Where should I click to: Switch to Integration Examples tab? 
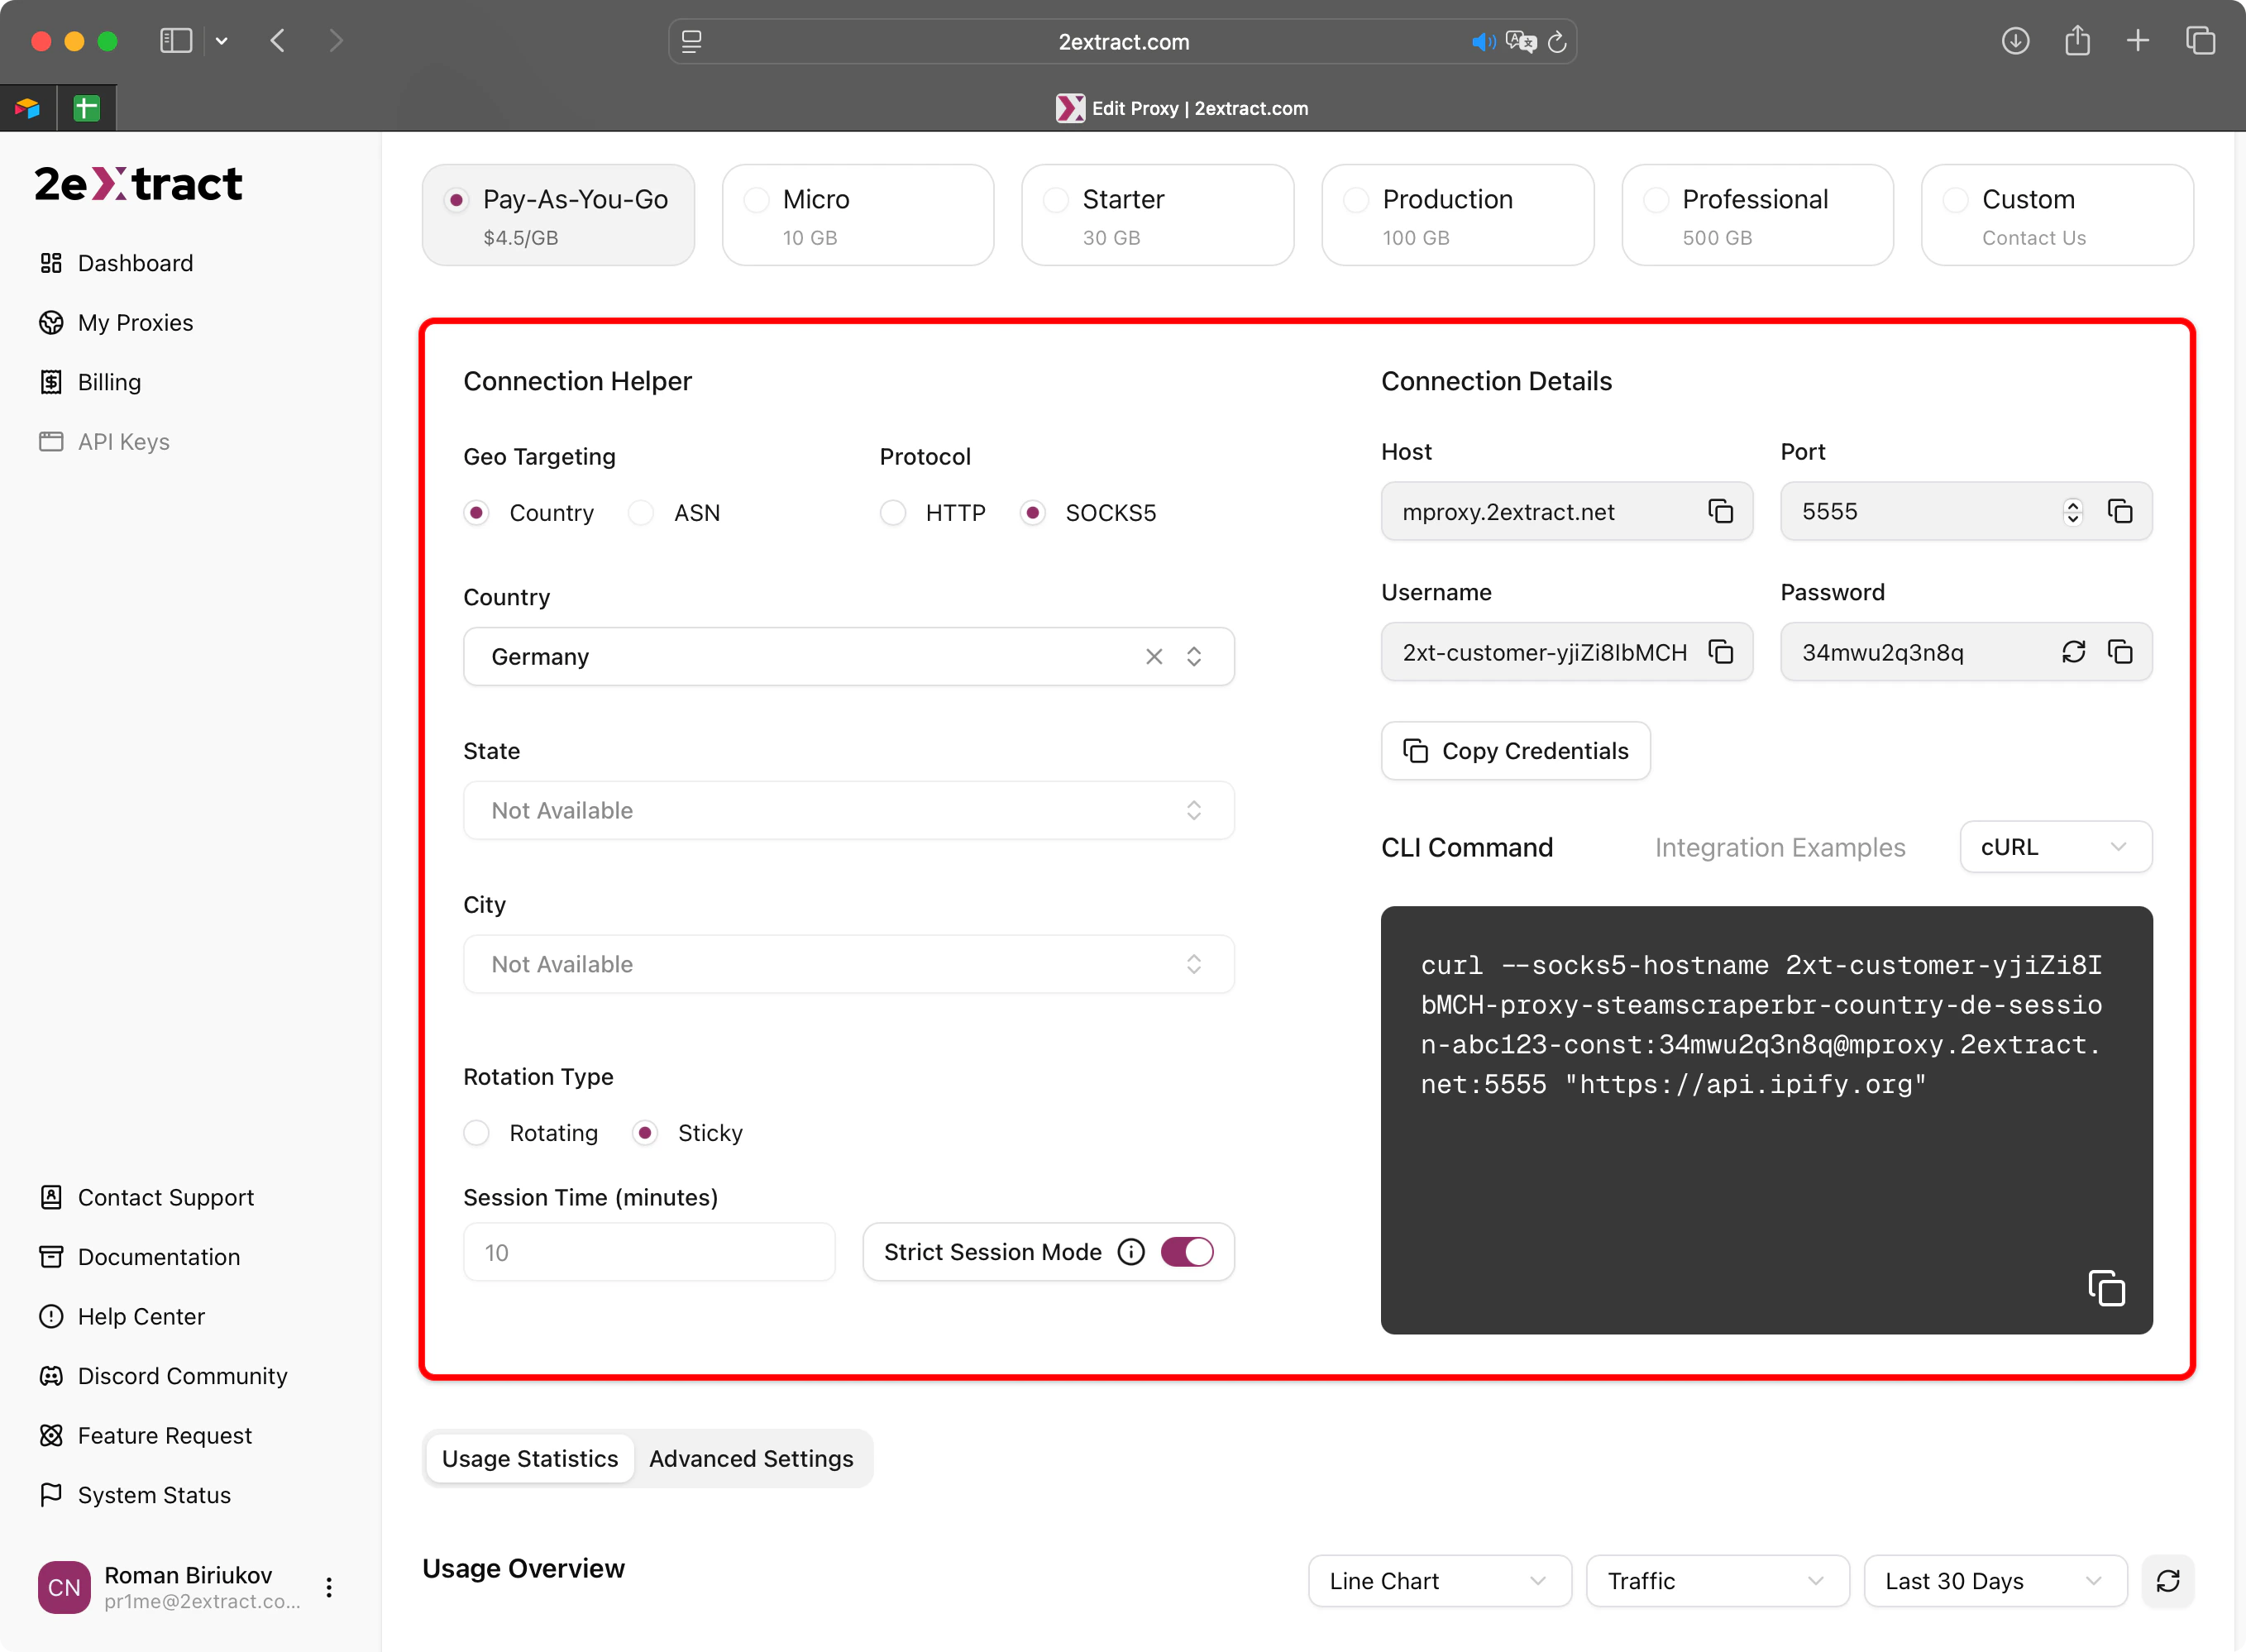[x=1779, y=847]
